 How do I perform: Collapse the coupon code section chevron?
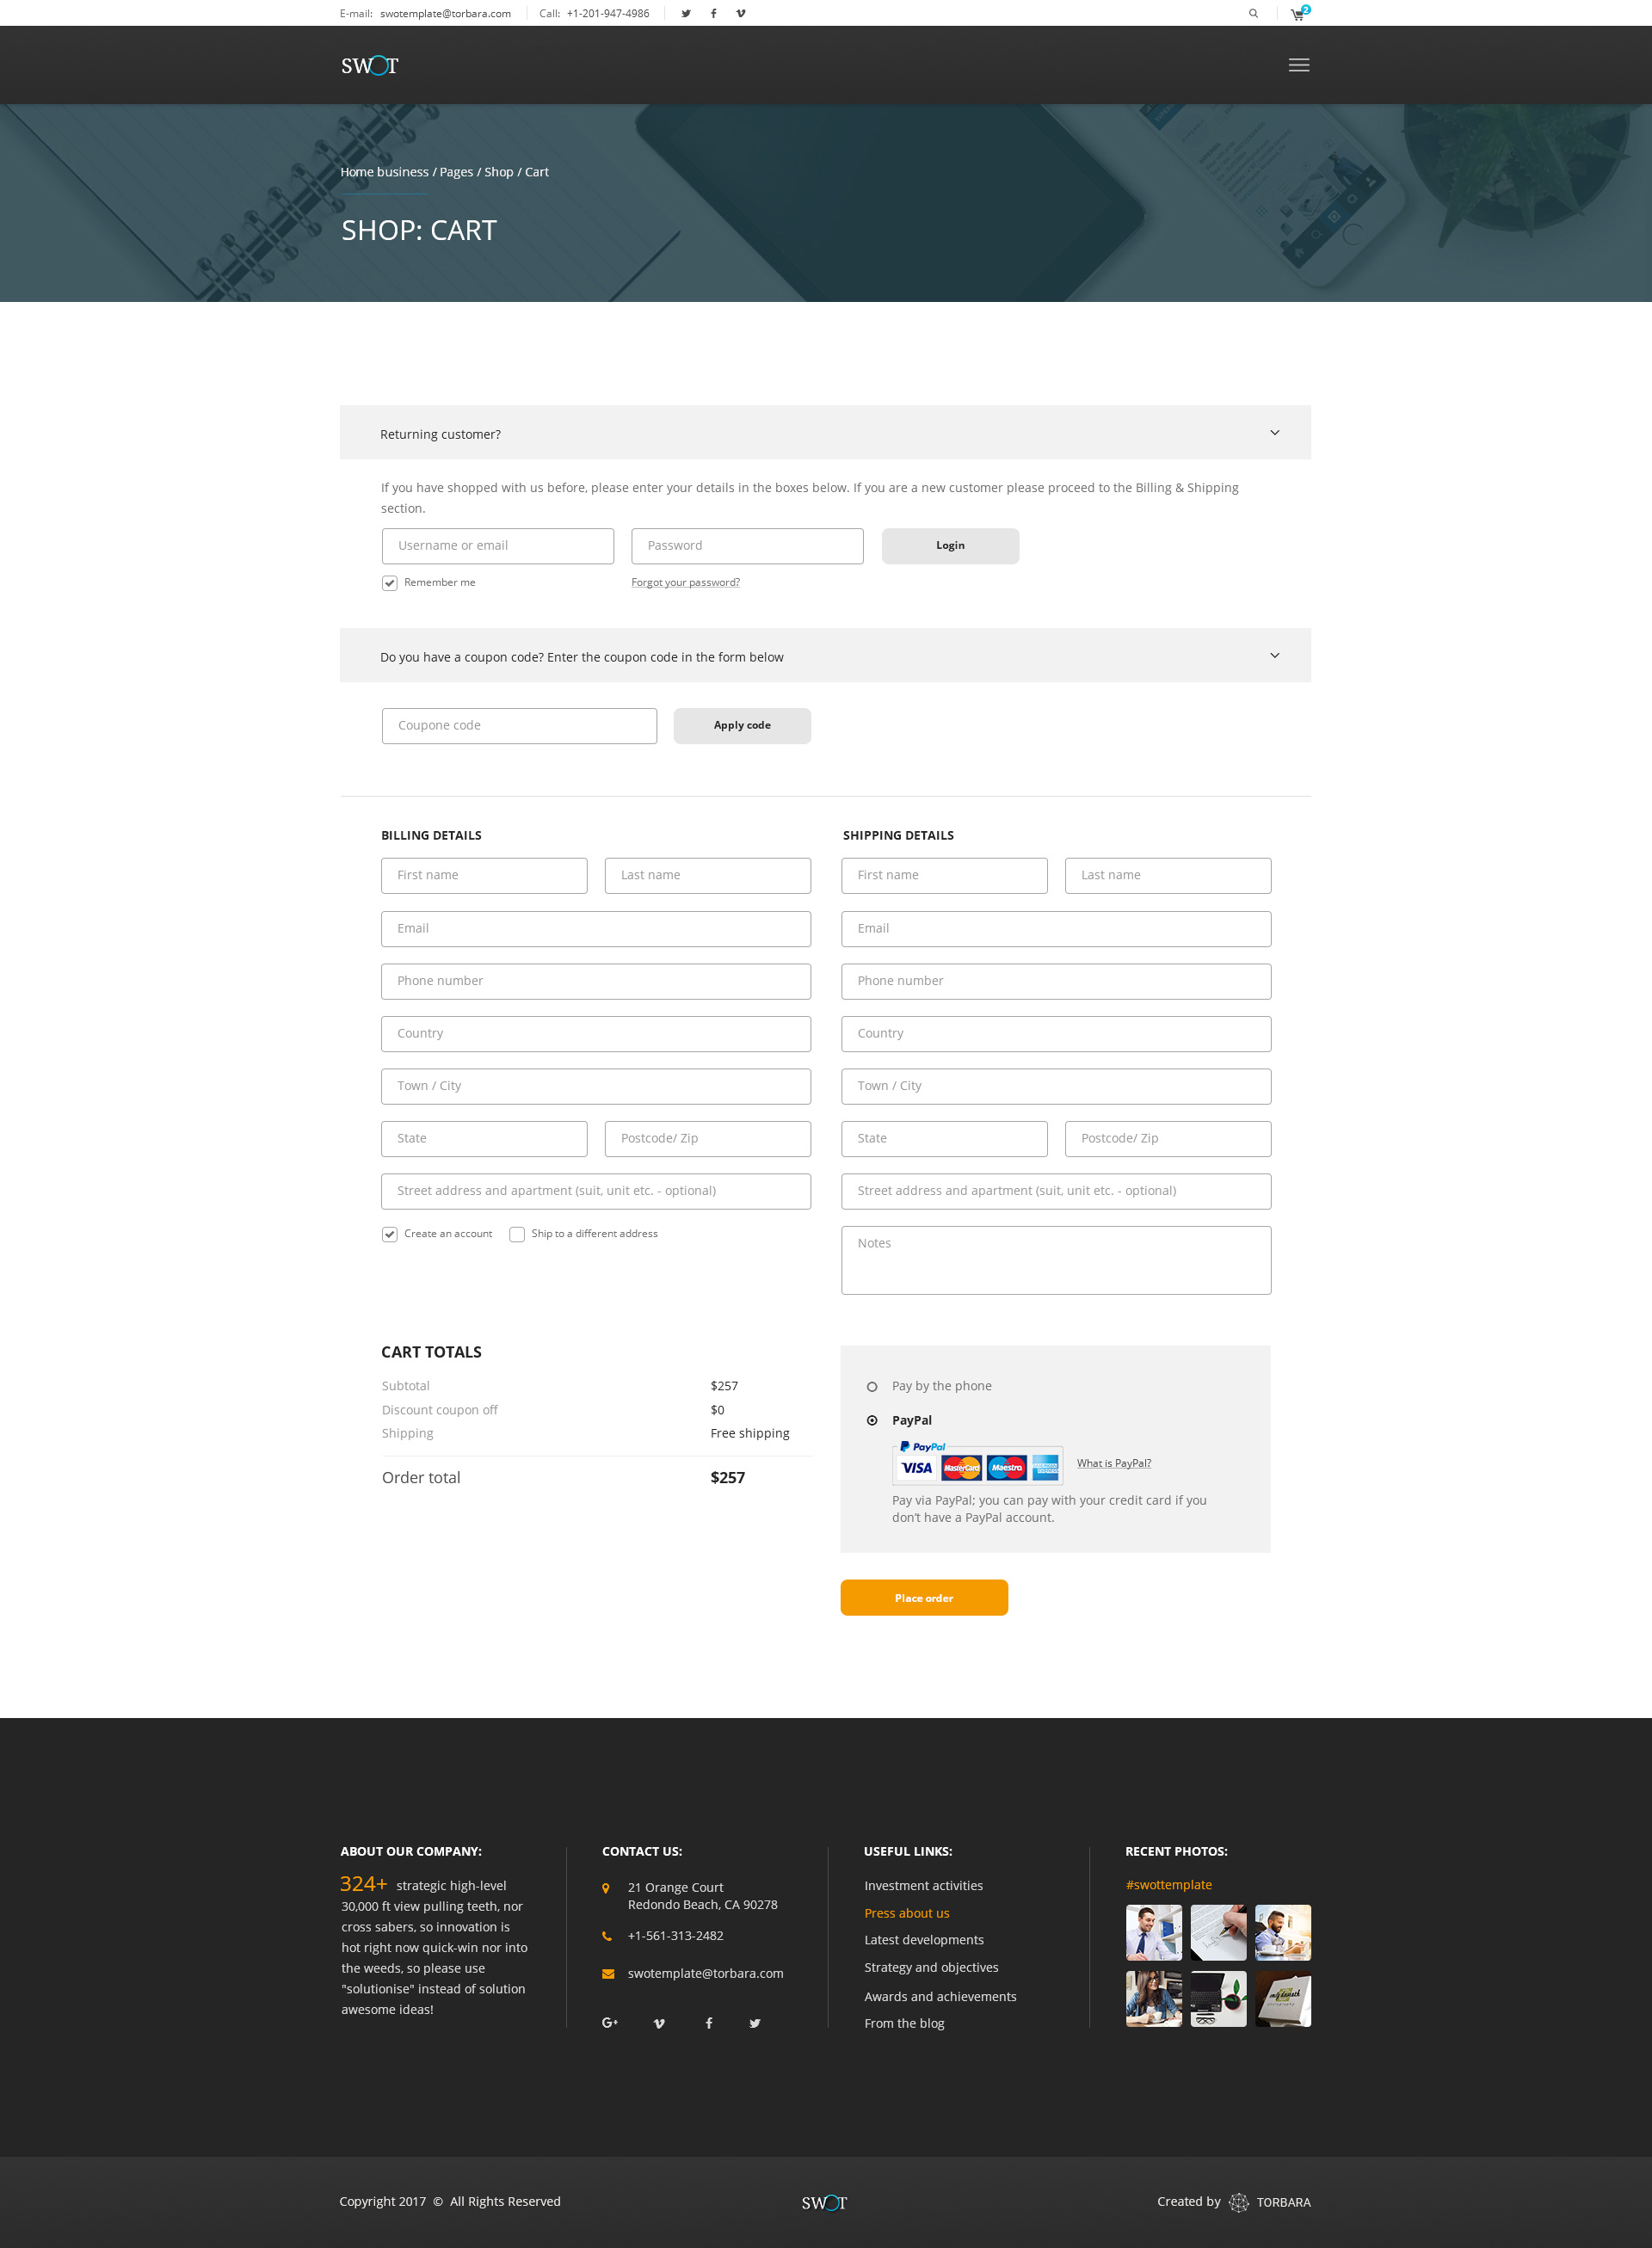click(x=1274, y=656)
